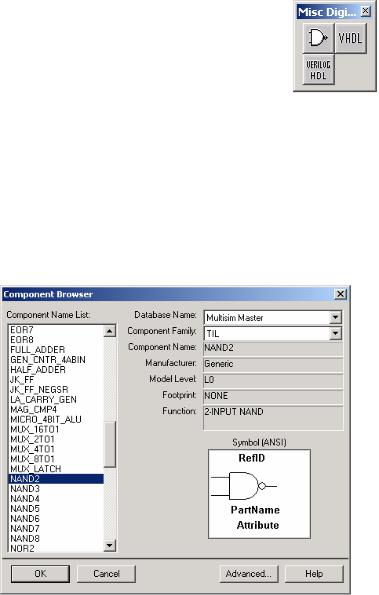The image size is (379, 595).
Task: Select LA_CARRY_GEN in the component list
Action: 56,399
